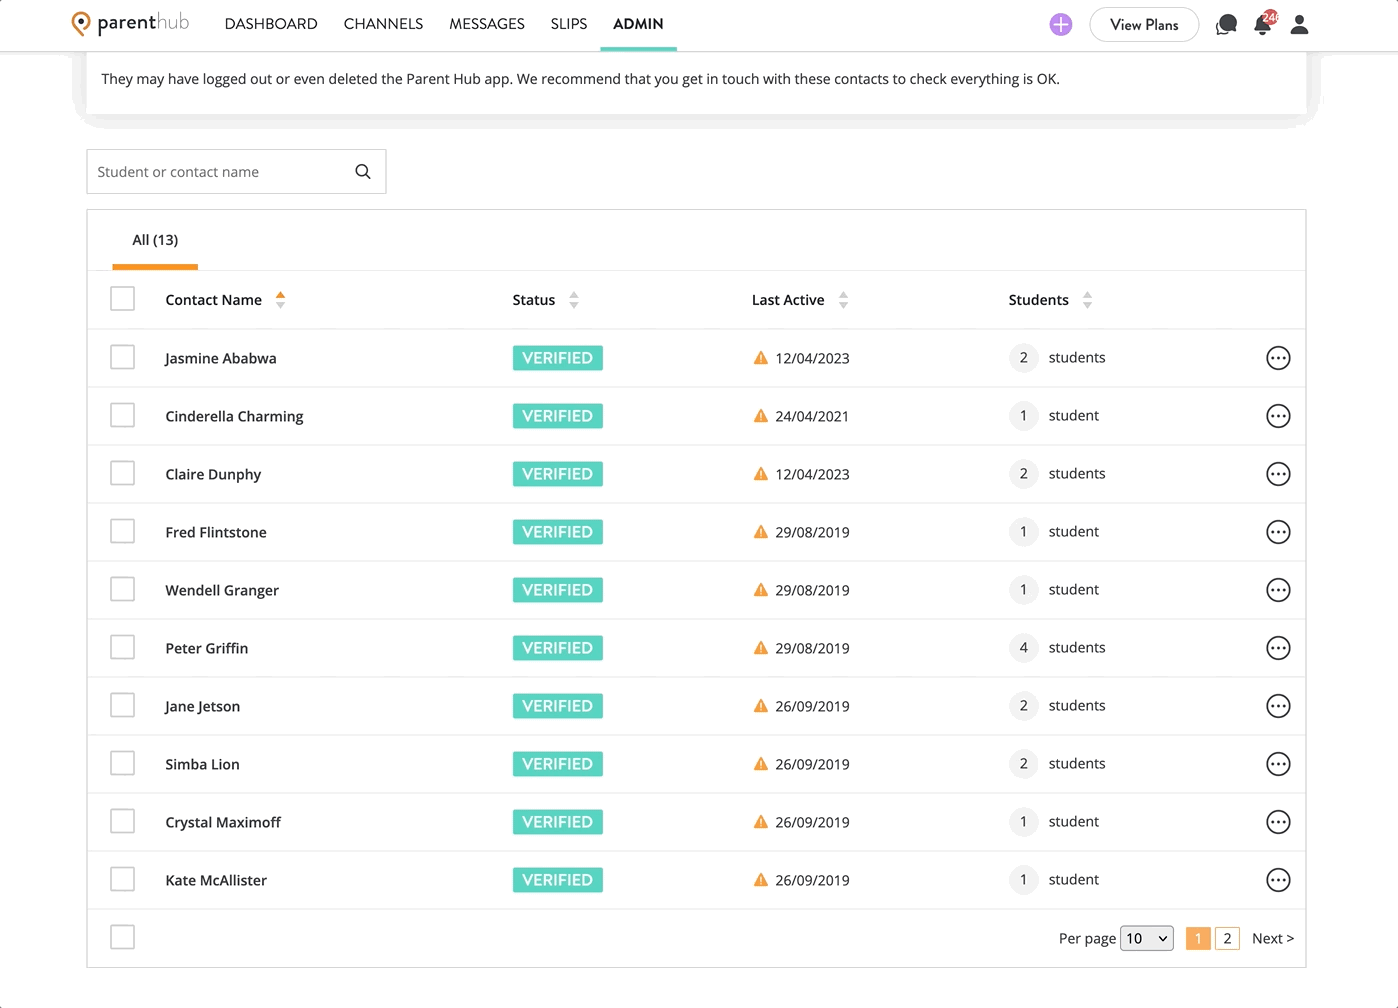
Task: Click the View Plans button
Action: tap(1144, 24)
